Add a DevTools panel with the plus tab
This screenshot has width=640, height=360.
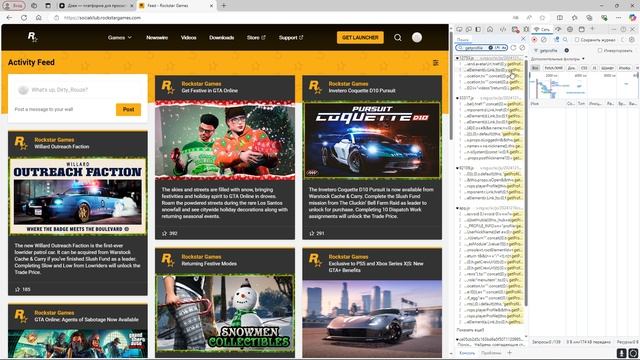[x=592, y=29]
